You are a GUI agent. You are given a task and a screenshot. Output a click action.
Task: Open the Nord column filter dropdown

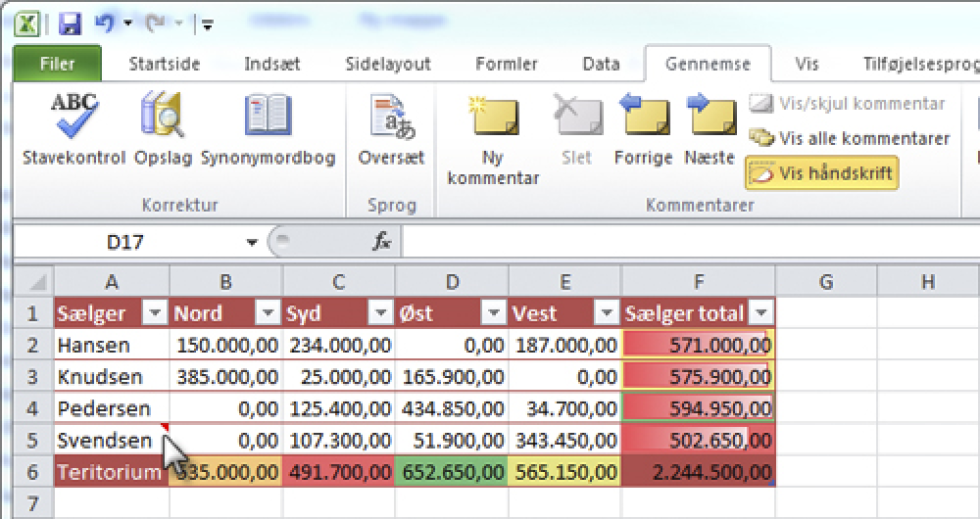click(266, 314)
